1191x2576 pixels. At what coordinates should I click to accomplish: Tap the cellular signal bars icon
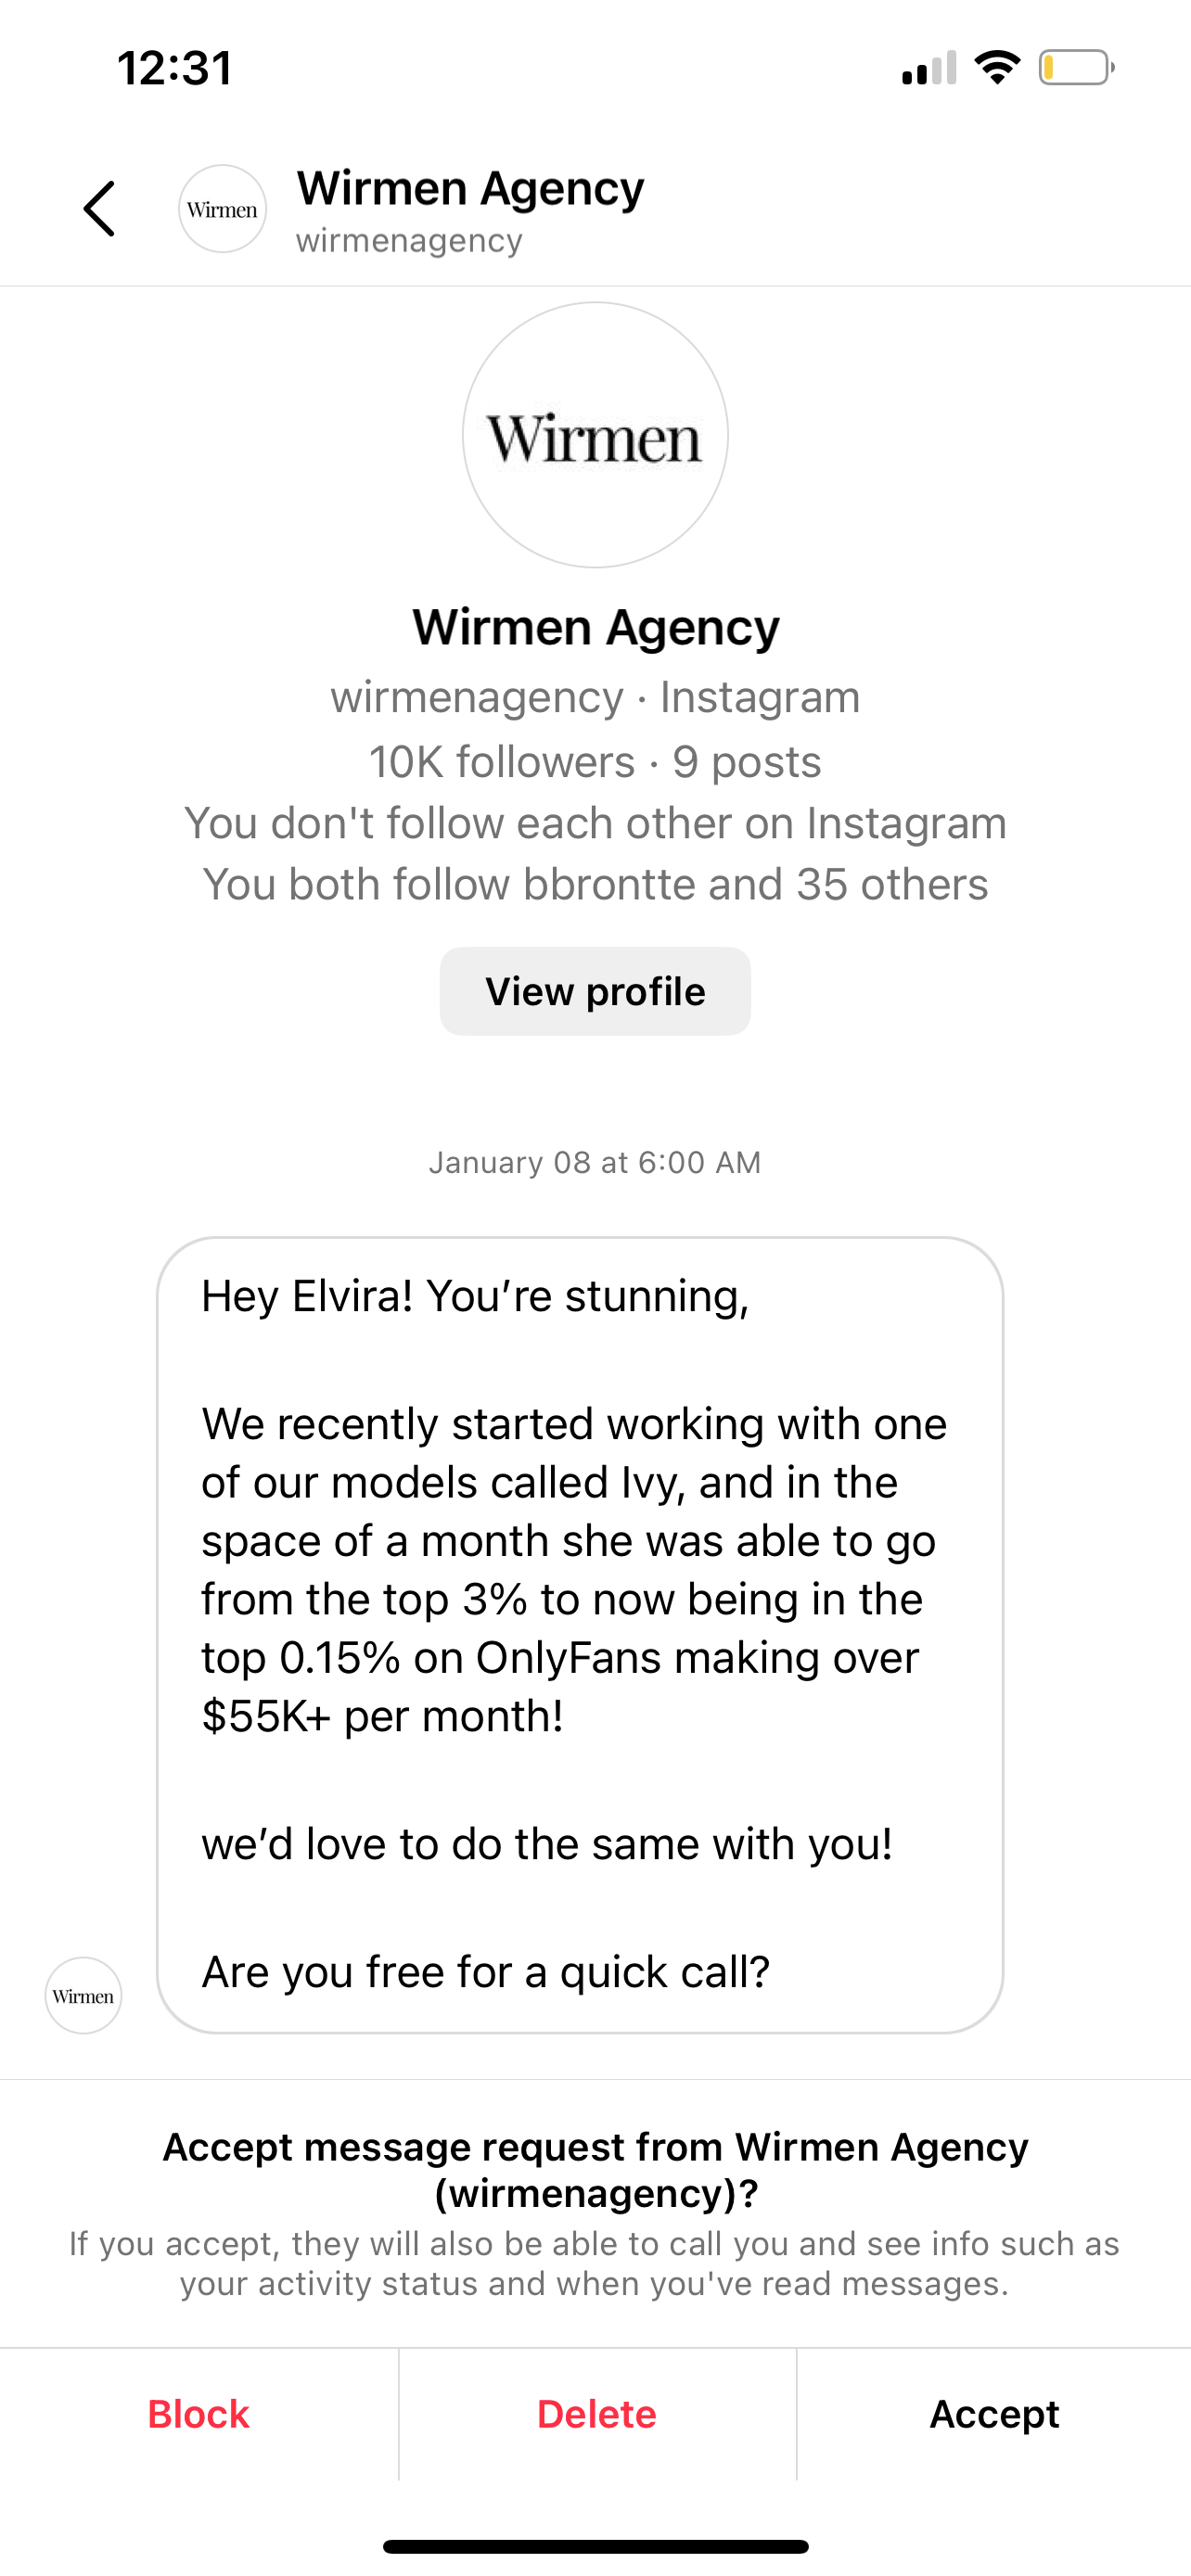click(x=929, y=68)
